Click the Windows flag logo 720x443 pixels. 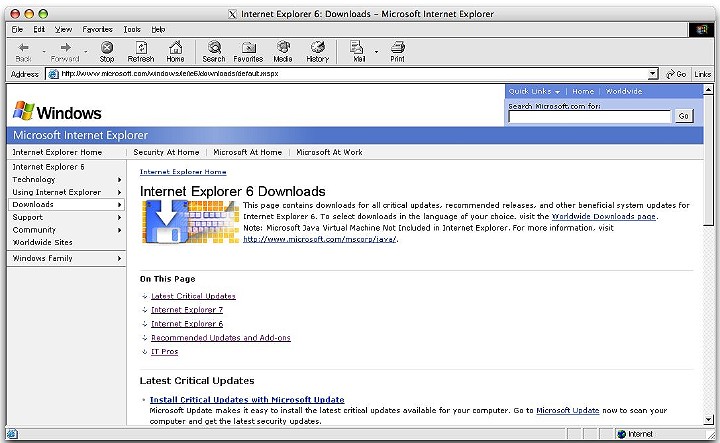click(x=23, y=111)
